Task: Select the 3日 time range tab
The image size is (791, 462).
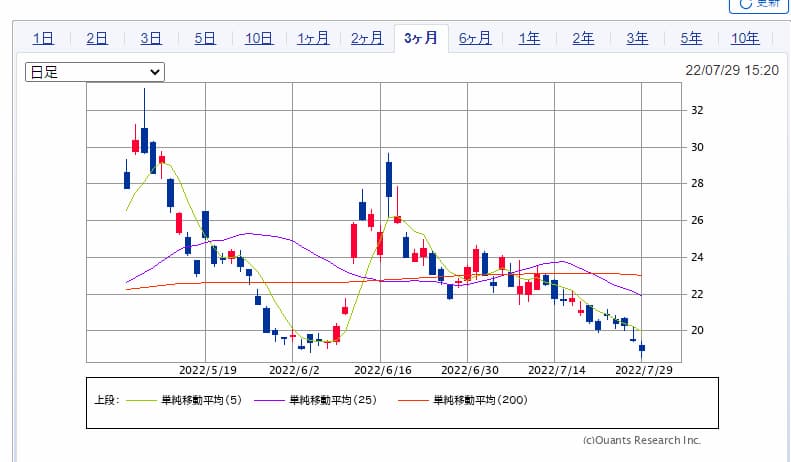Action: point(151,38)
